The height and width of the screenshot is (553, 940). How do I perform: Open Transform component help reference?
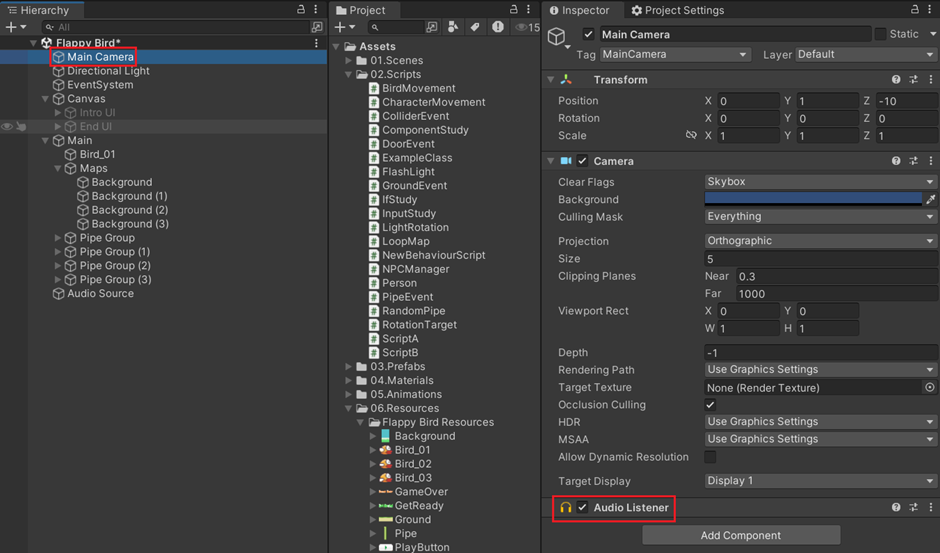tap(896, 79)
